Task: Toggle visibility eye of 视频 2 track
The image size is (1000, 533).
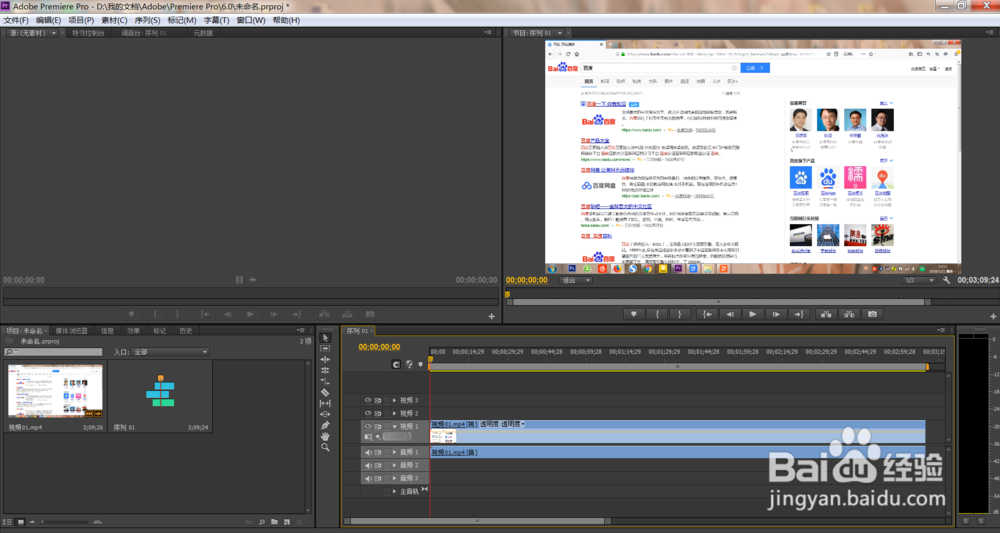Action: (x=368, y=413)
